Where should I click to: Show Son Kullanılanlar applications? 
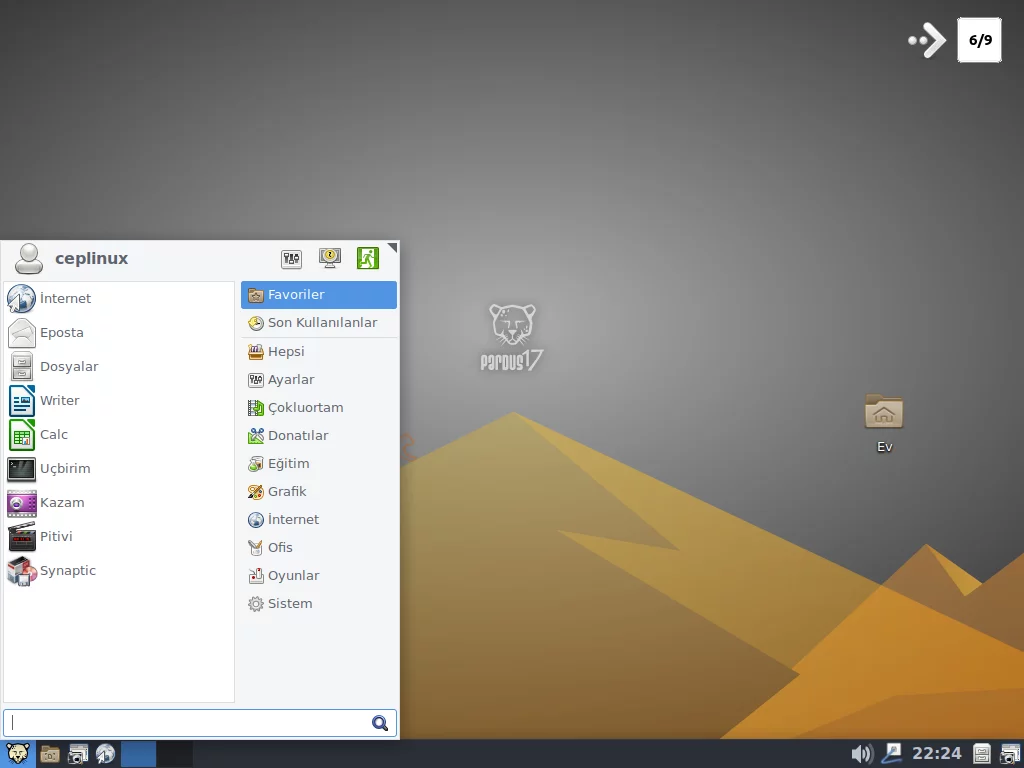[320, 322]
